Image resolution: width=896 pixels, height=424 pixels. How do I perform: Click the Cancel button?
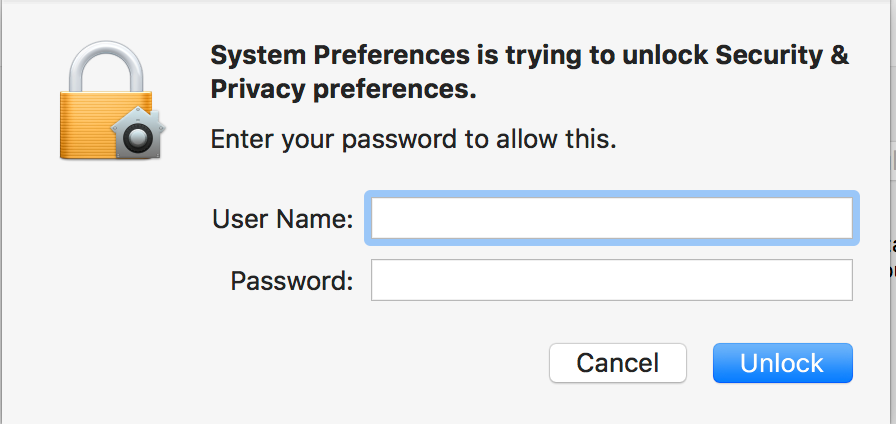pos(618,363)
